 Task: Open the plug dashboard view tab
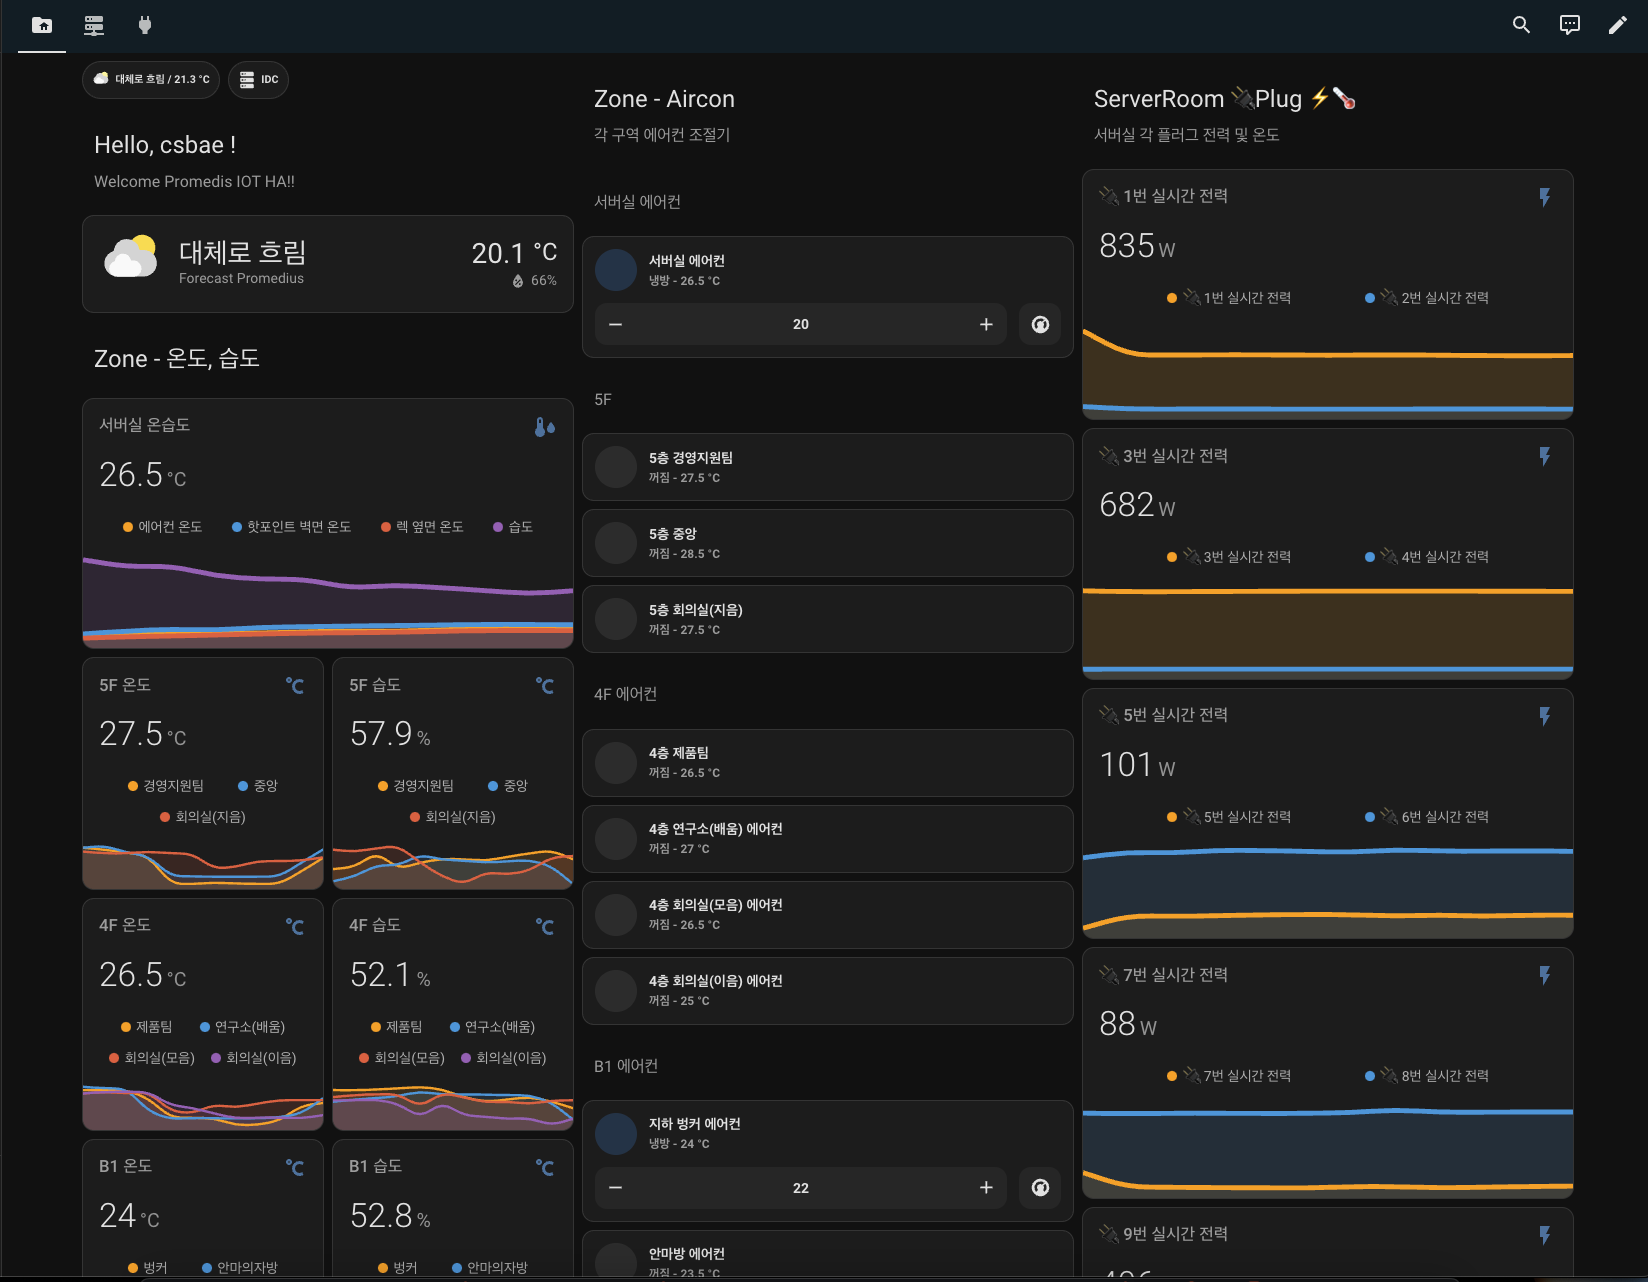click(144, 26)
